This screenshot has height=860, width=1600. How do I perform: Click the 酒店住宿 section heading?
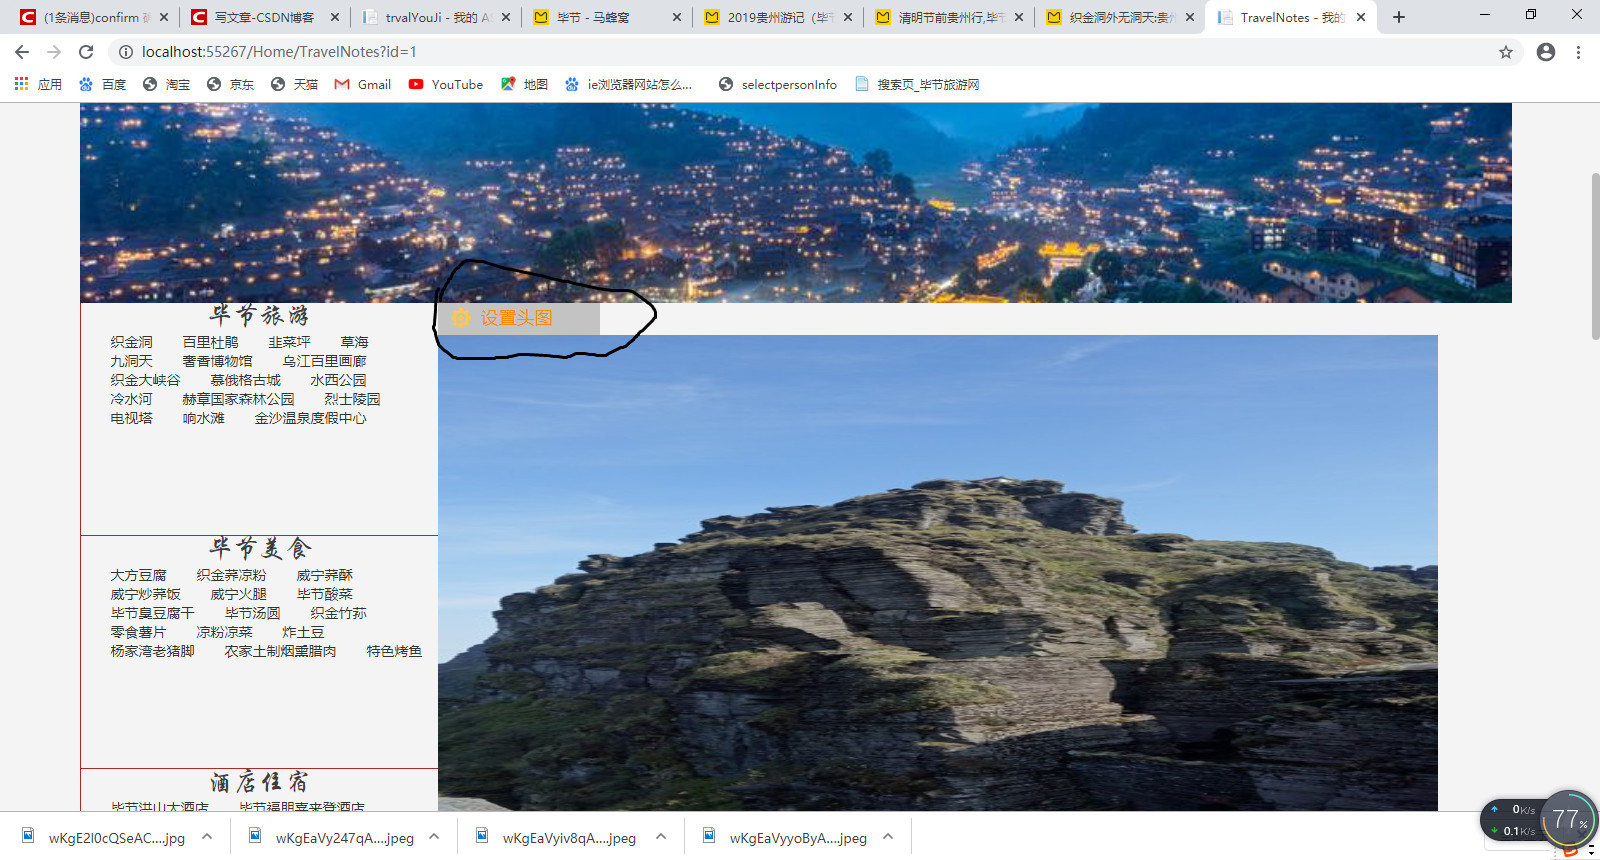[259, 782]
